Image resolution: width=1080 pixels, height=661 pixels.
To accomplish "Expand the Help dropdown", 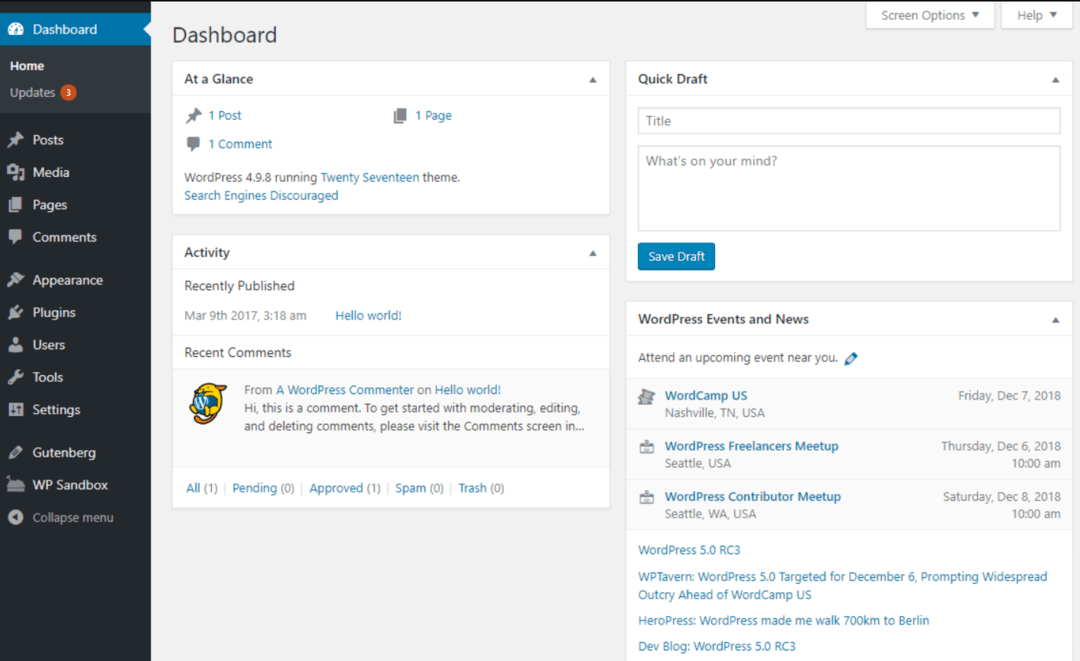I will [x=1036, y=15].
